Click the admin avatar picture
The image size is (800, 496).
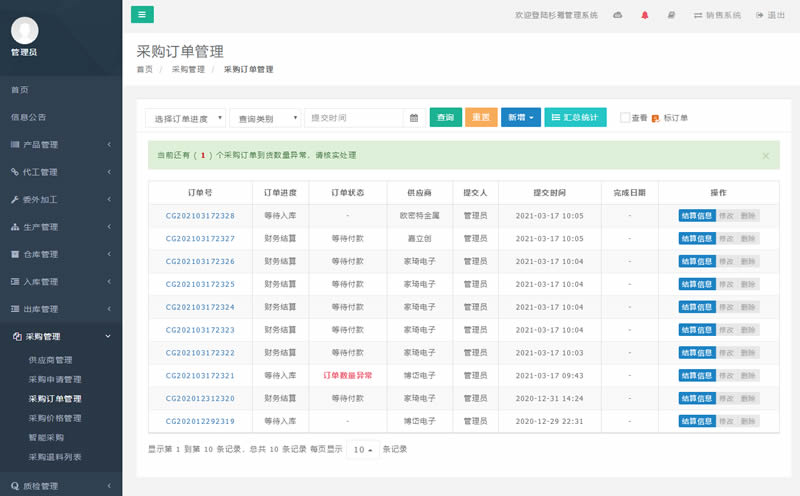(x=24, y=31)
